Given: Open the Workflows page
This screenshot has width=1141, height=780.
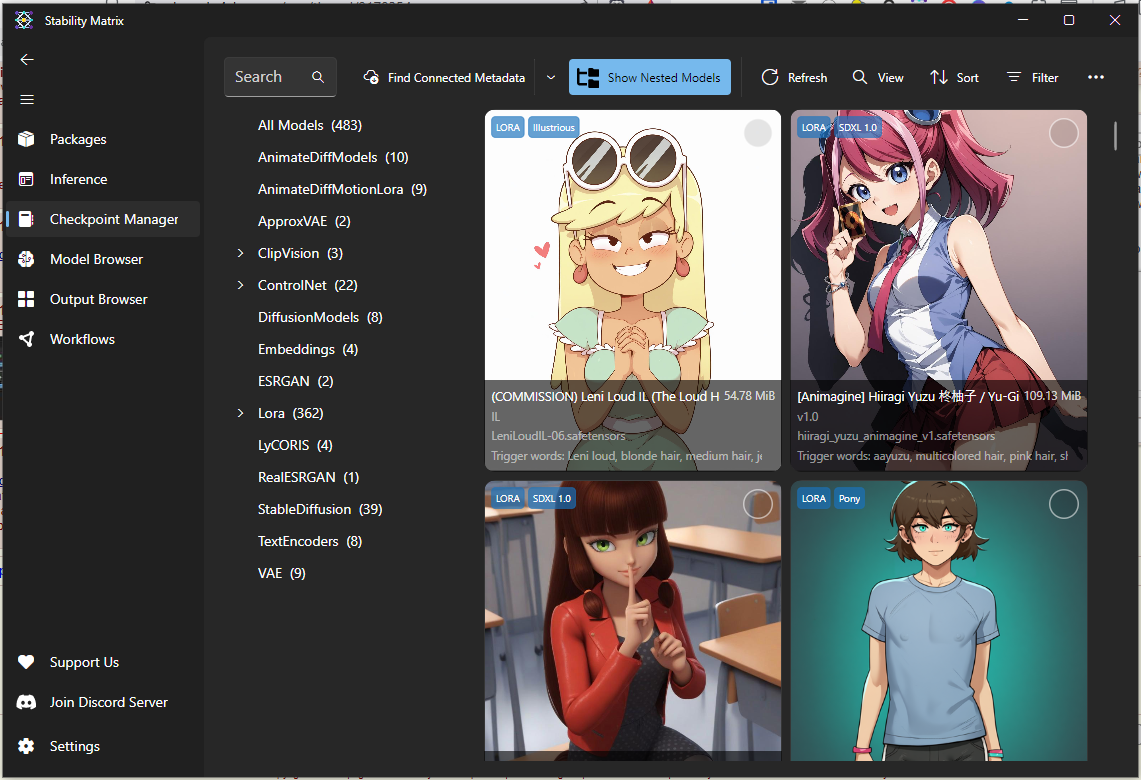Looking at the screenshot, I should 102,339.
